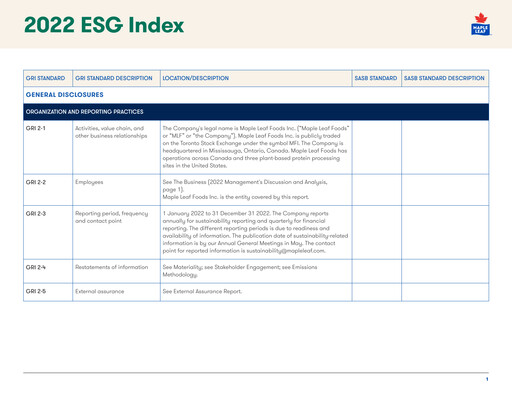
Task: Select the 'GRI 2-3' cell
Action: (x=48, y=232)
